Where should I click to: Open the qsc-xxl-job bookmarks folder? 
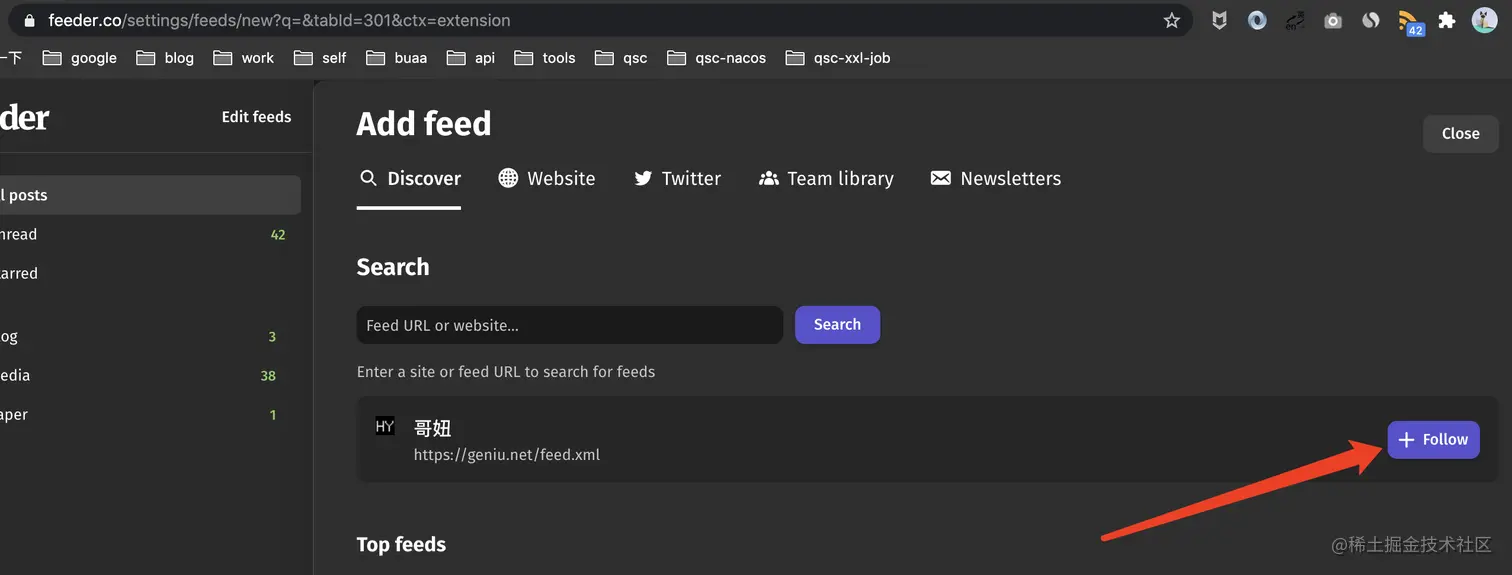coord(838,58)
